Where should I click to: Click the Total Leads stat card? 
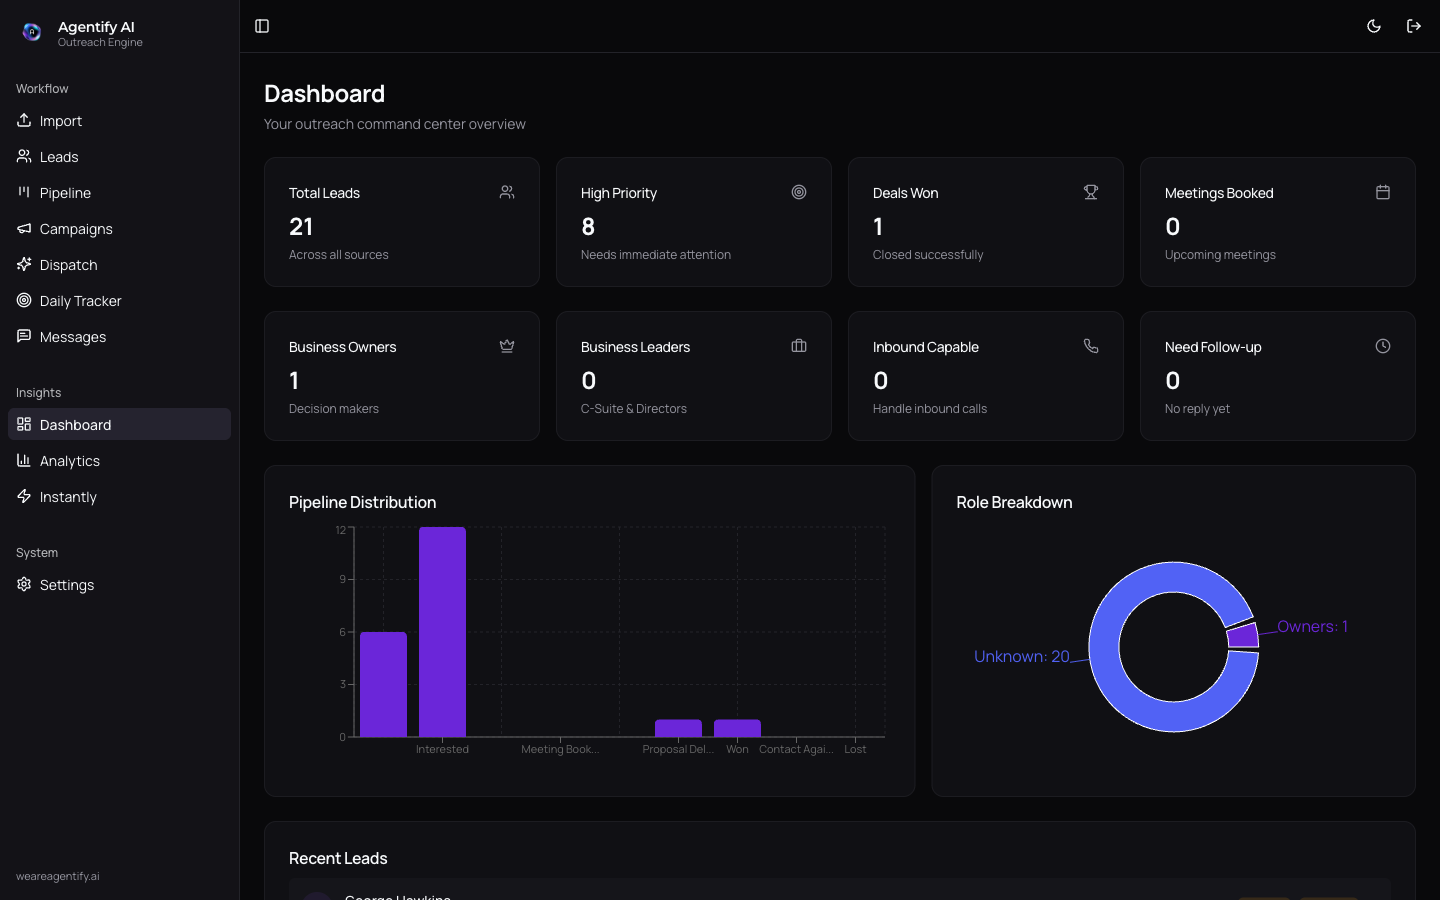(x=401, y=222)
